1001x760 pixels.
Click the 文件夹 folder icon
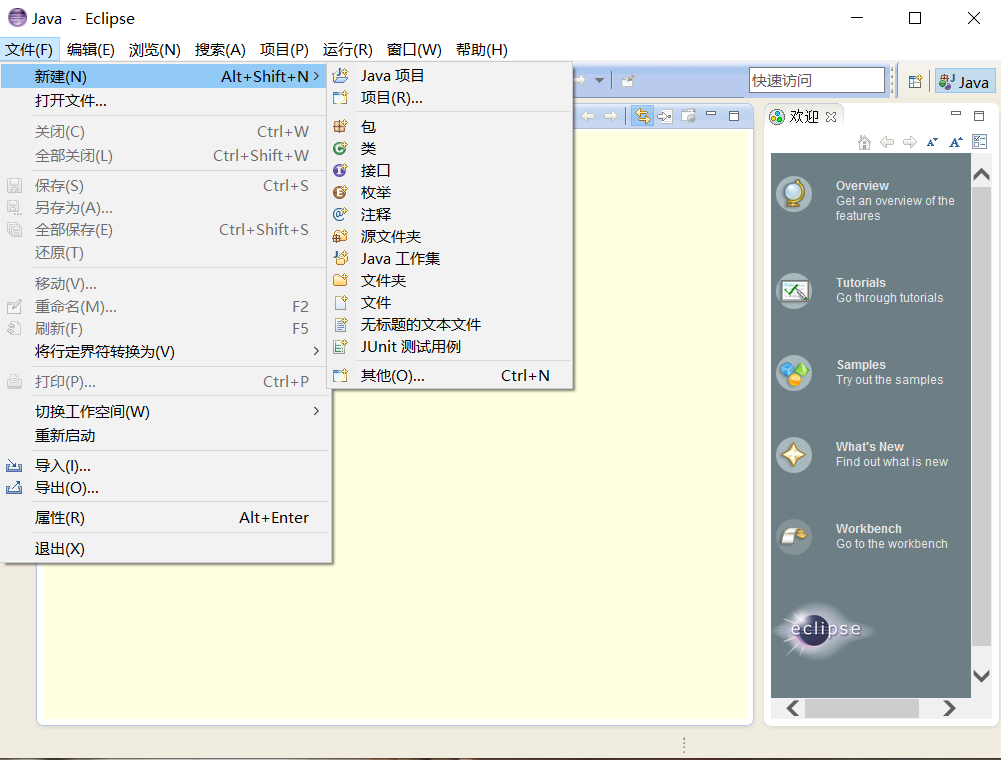pos(341,280)
